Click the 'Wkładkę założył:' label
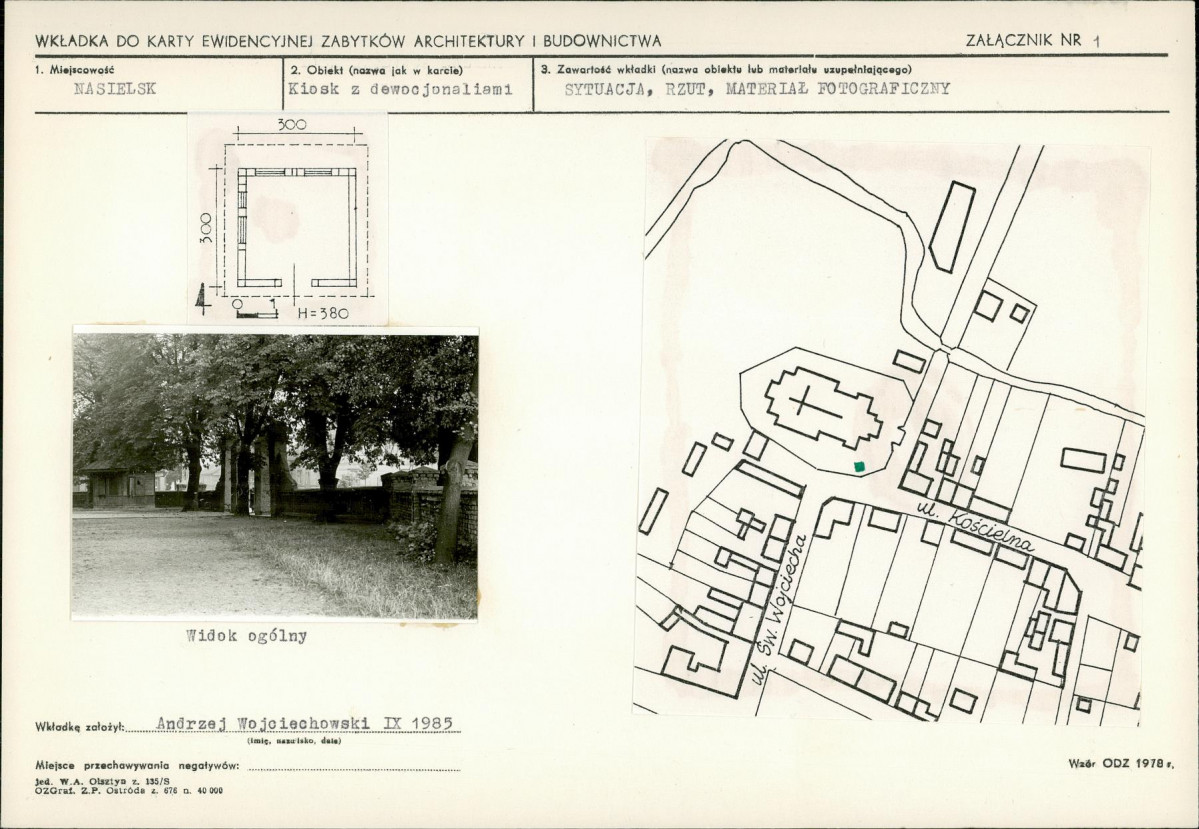1199x829 pixels. [80, 727]
